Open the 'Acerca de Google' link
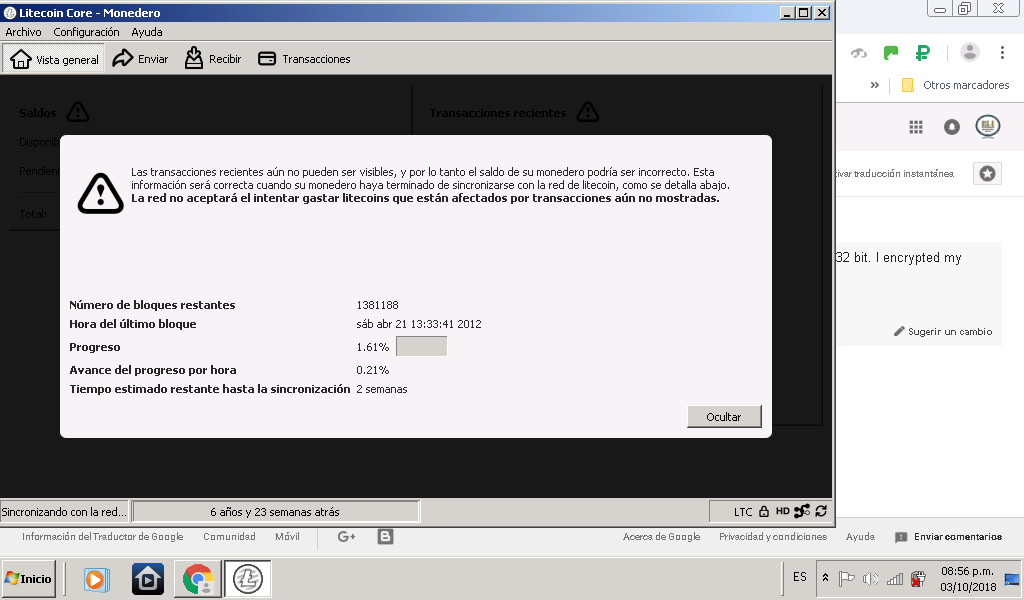 [x=662, y=537]
